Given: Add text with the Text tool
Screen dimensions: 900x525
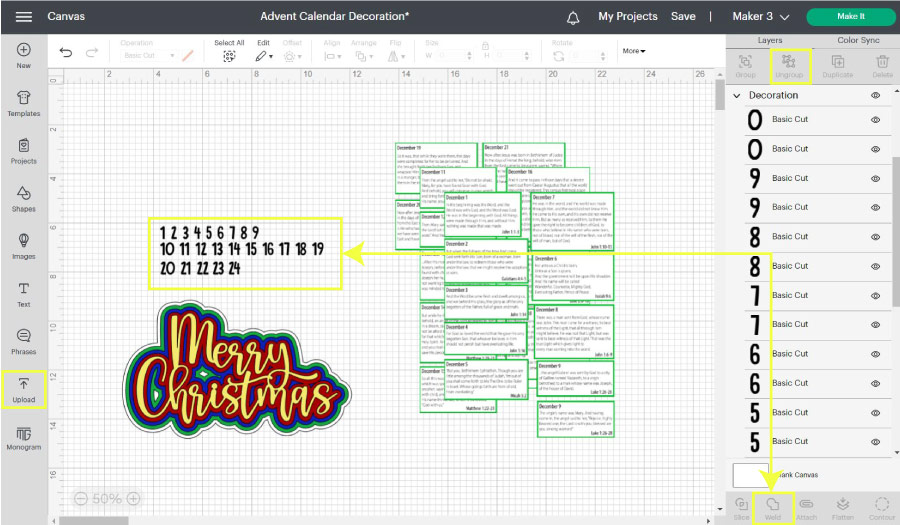Looking at the screenshot, I should [24, 293].
